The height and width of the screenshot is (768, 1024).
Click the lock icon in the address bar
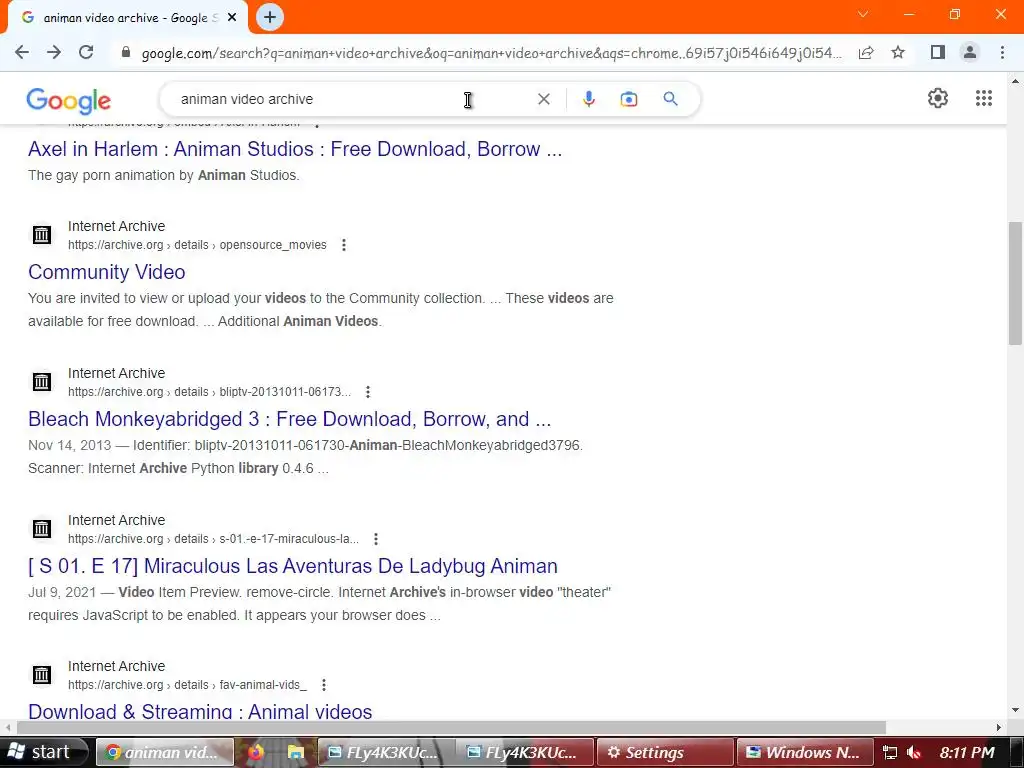[126, 52]
